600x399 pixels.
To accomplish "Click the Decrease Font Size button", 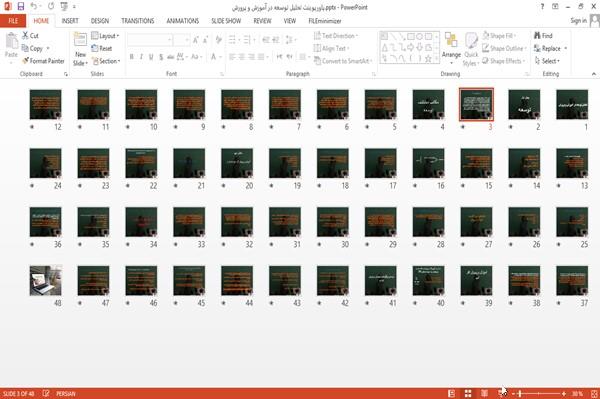I will pos(206,40).
